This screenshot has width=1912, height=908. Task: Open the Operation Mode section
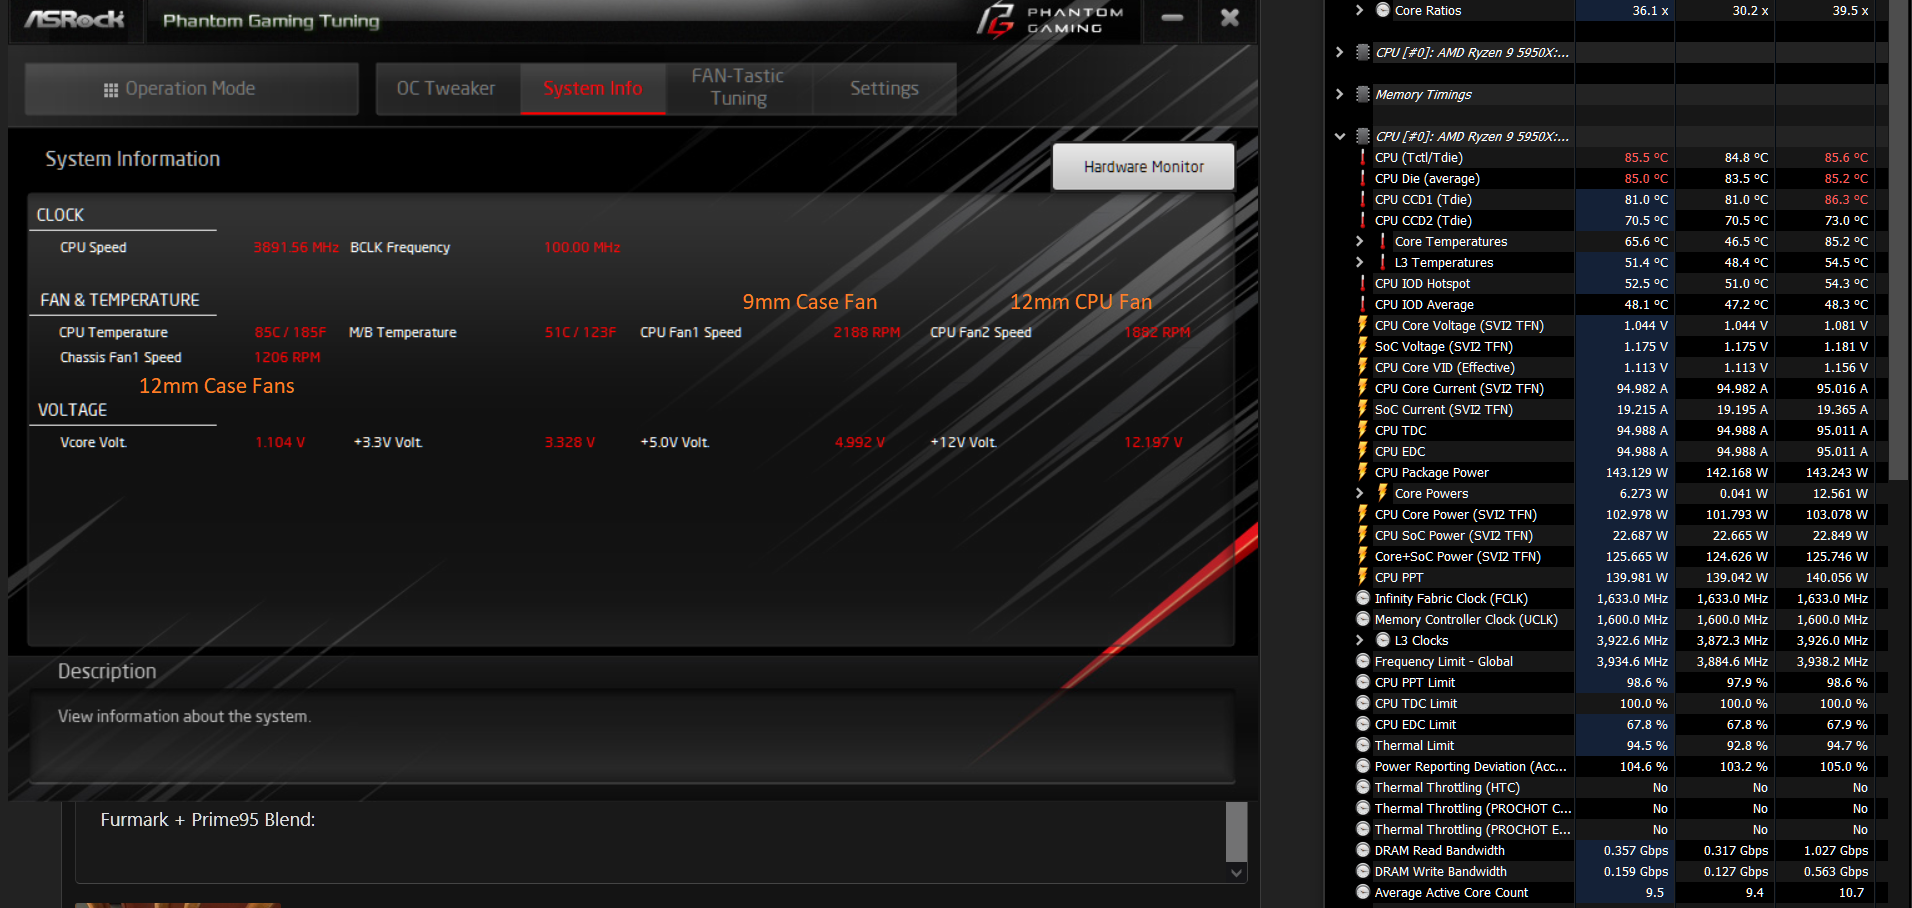(x=191, y=89)
